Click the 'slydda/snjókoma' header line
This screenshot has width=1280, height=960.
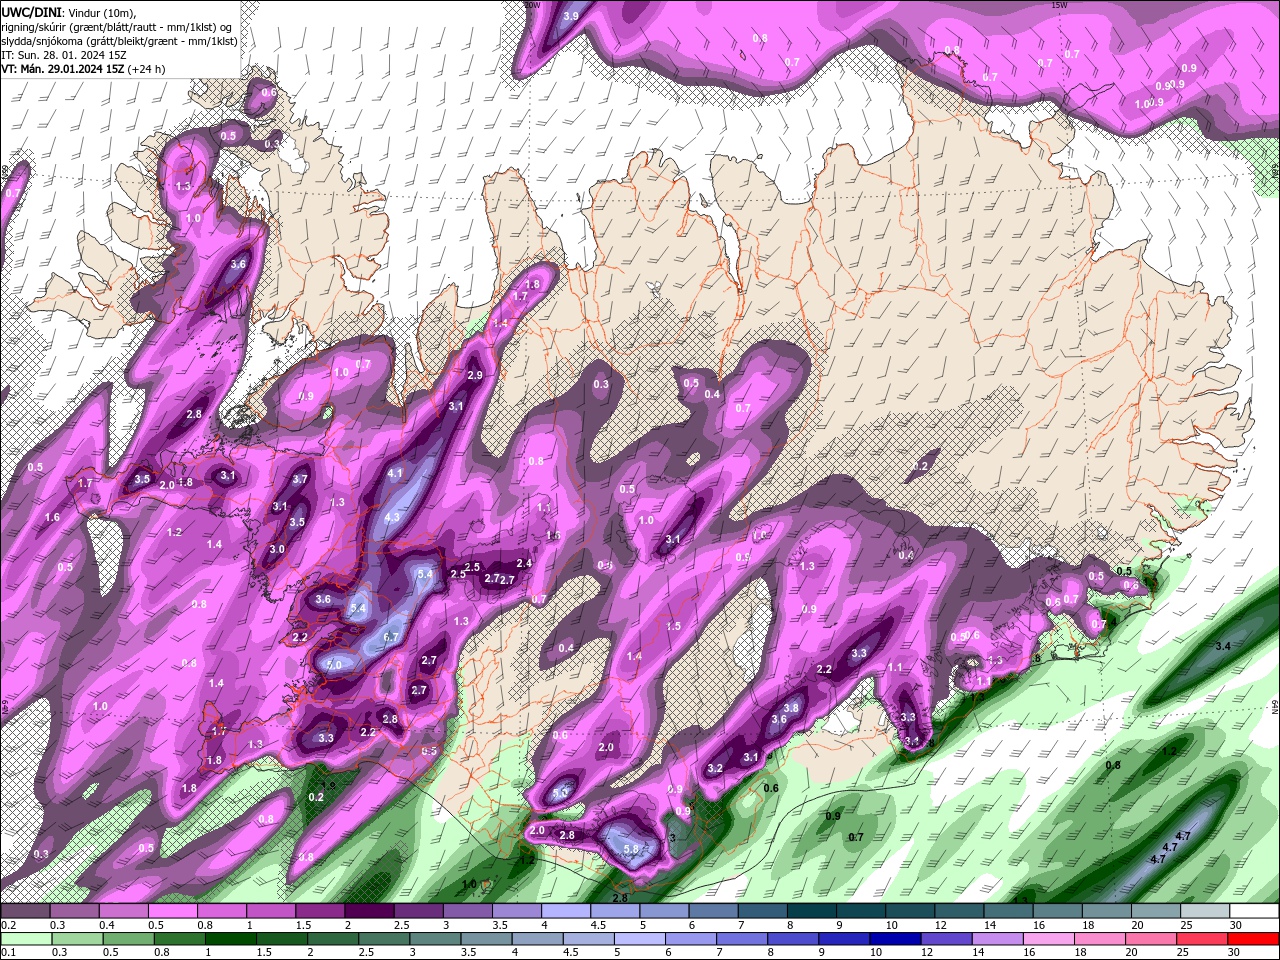pos(120,41)
